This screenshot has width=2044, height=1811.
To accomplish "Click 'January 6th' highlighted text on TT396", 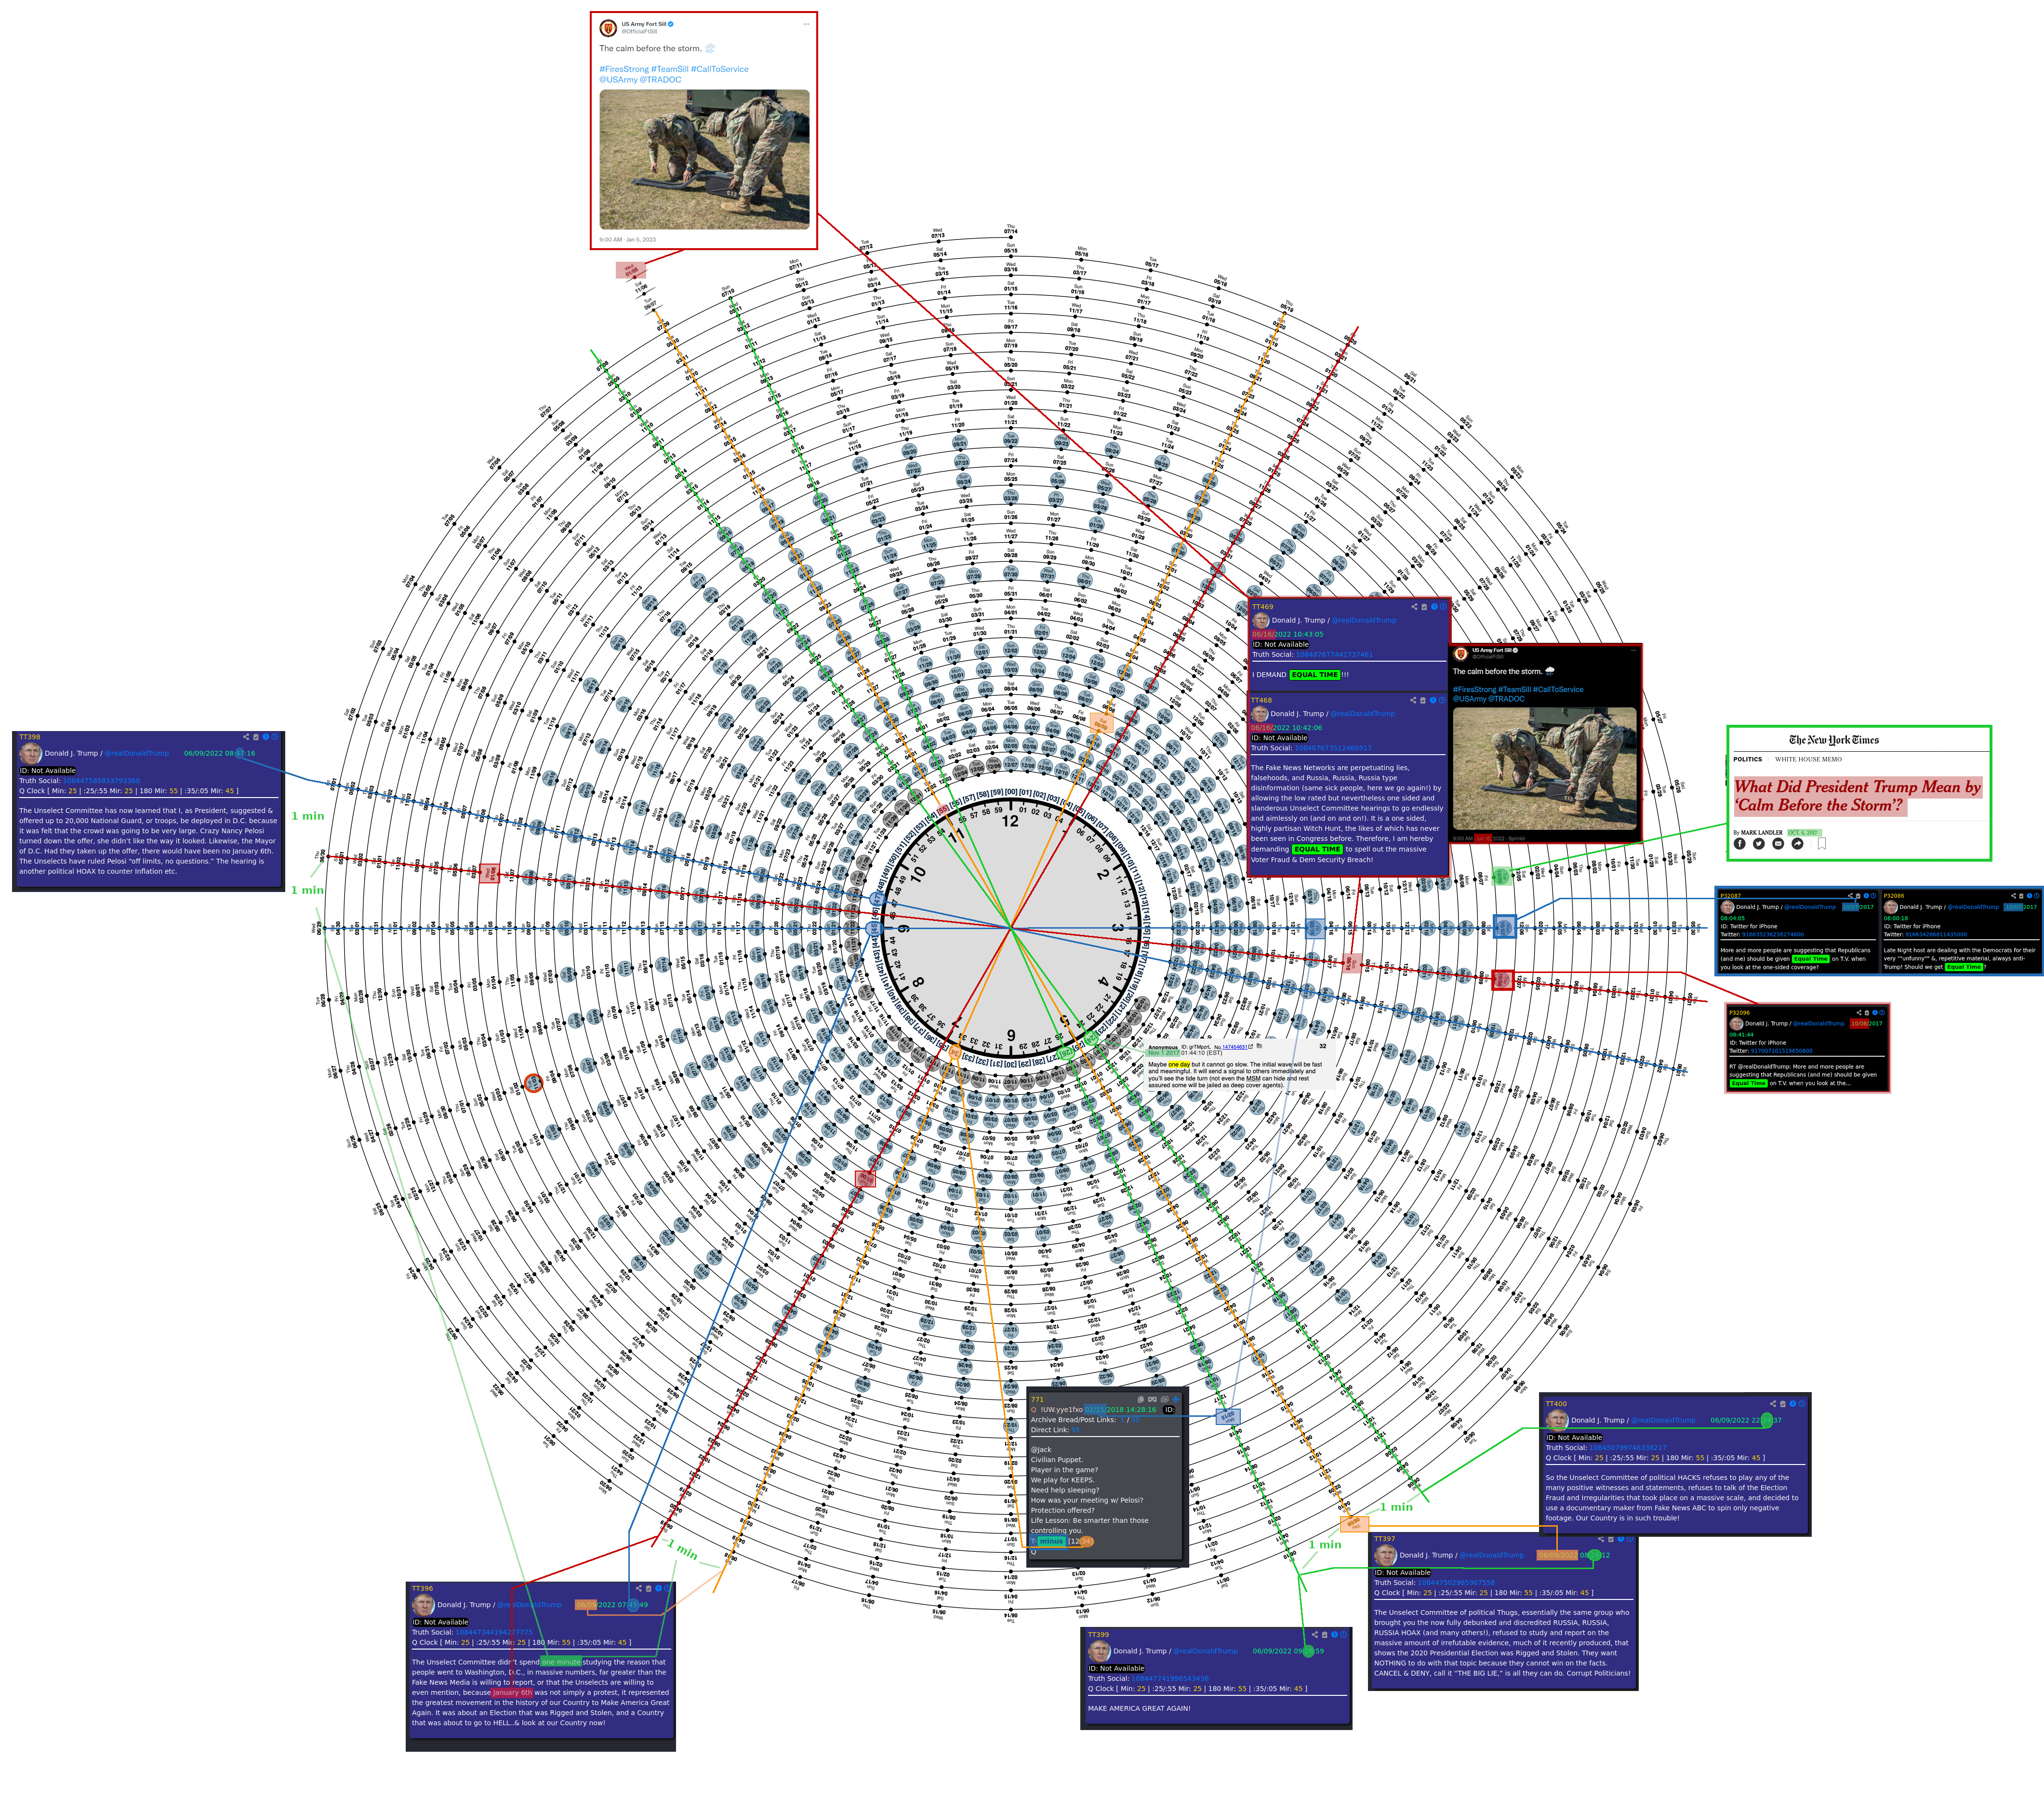I will [512, 1692].
